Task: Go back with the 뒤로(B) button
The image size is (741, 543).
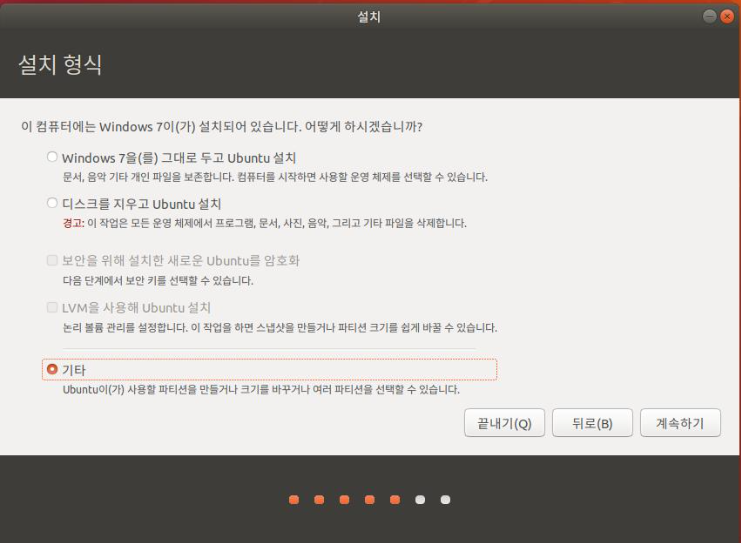Action: pyautogui.click(x=592, y=423)
